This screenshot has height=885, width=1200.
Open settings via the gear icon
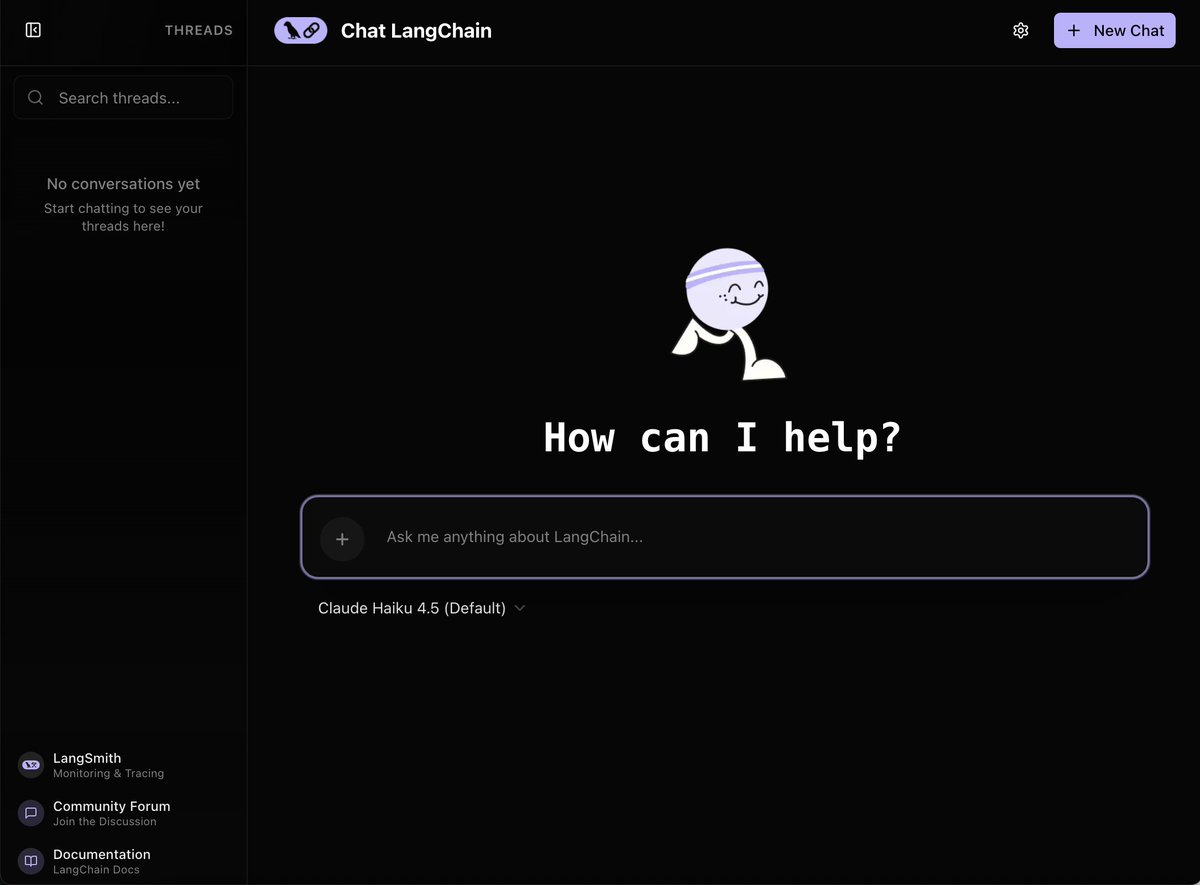pos(1020,31)
